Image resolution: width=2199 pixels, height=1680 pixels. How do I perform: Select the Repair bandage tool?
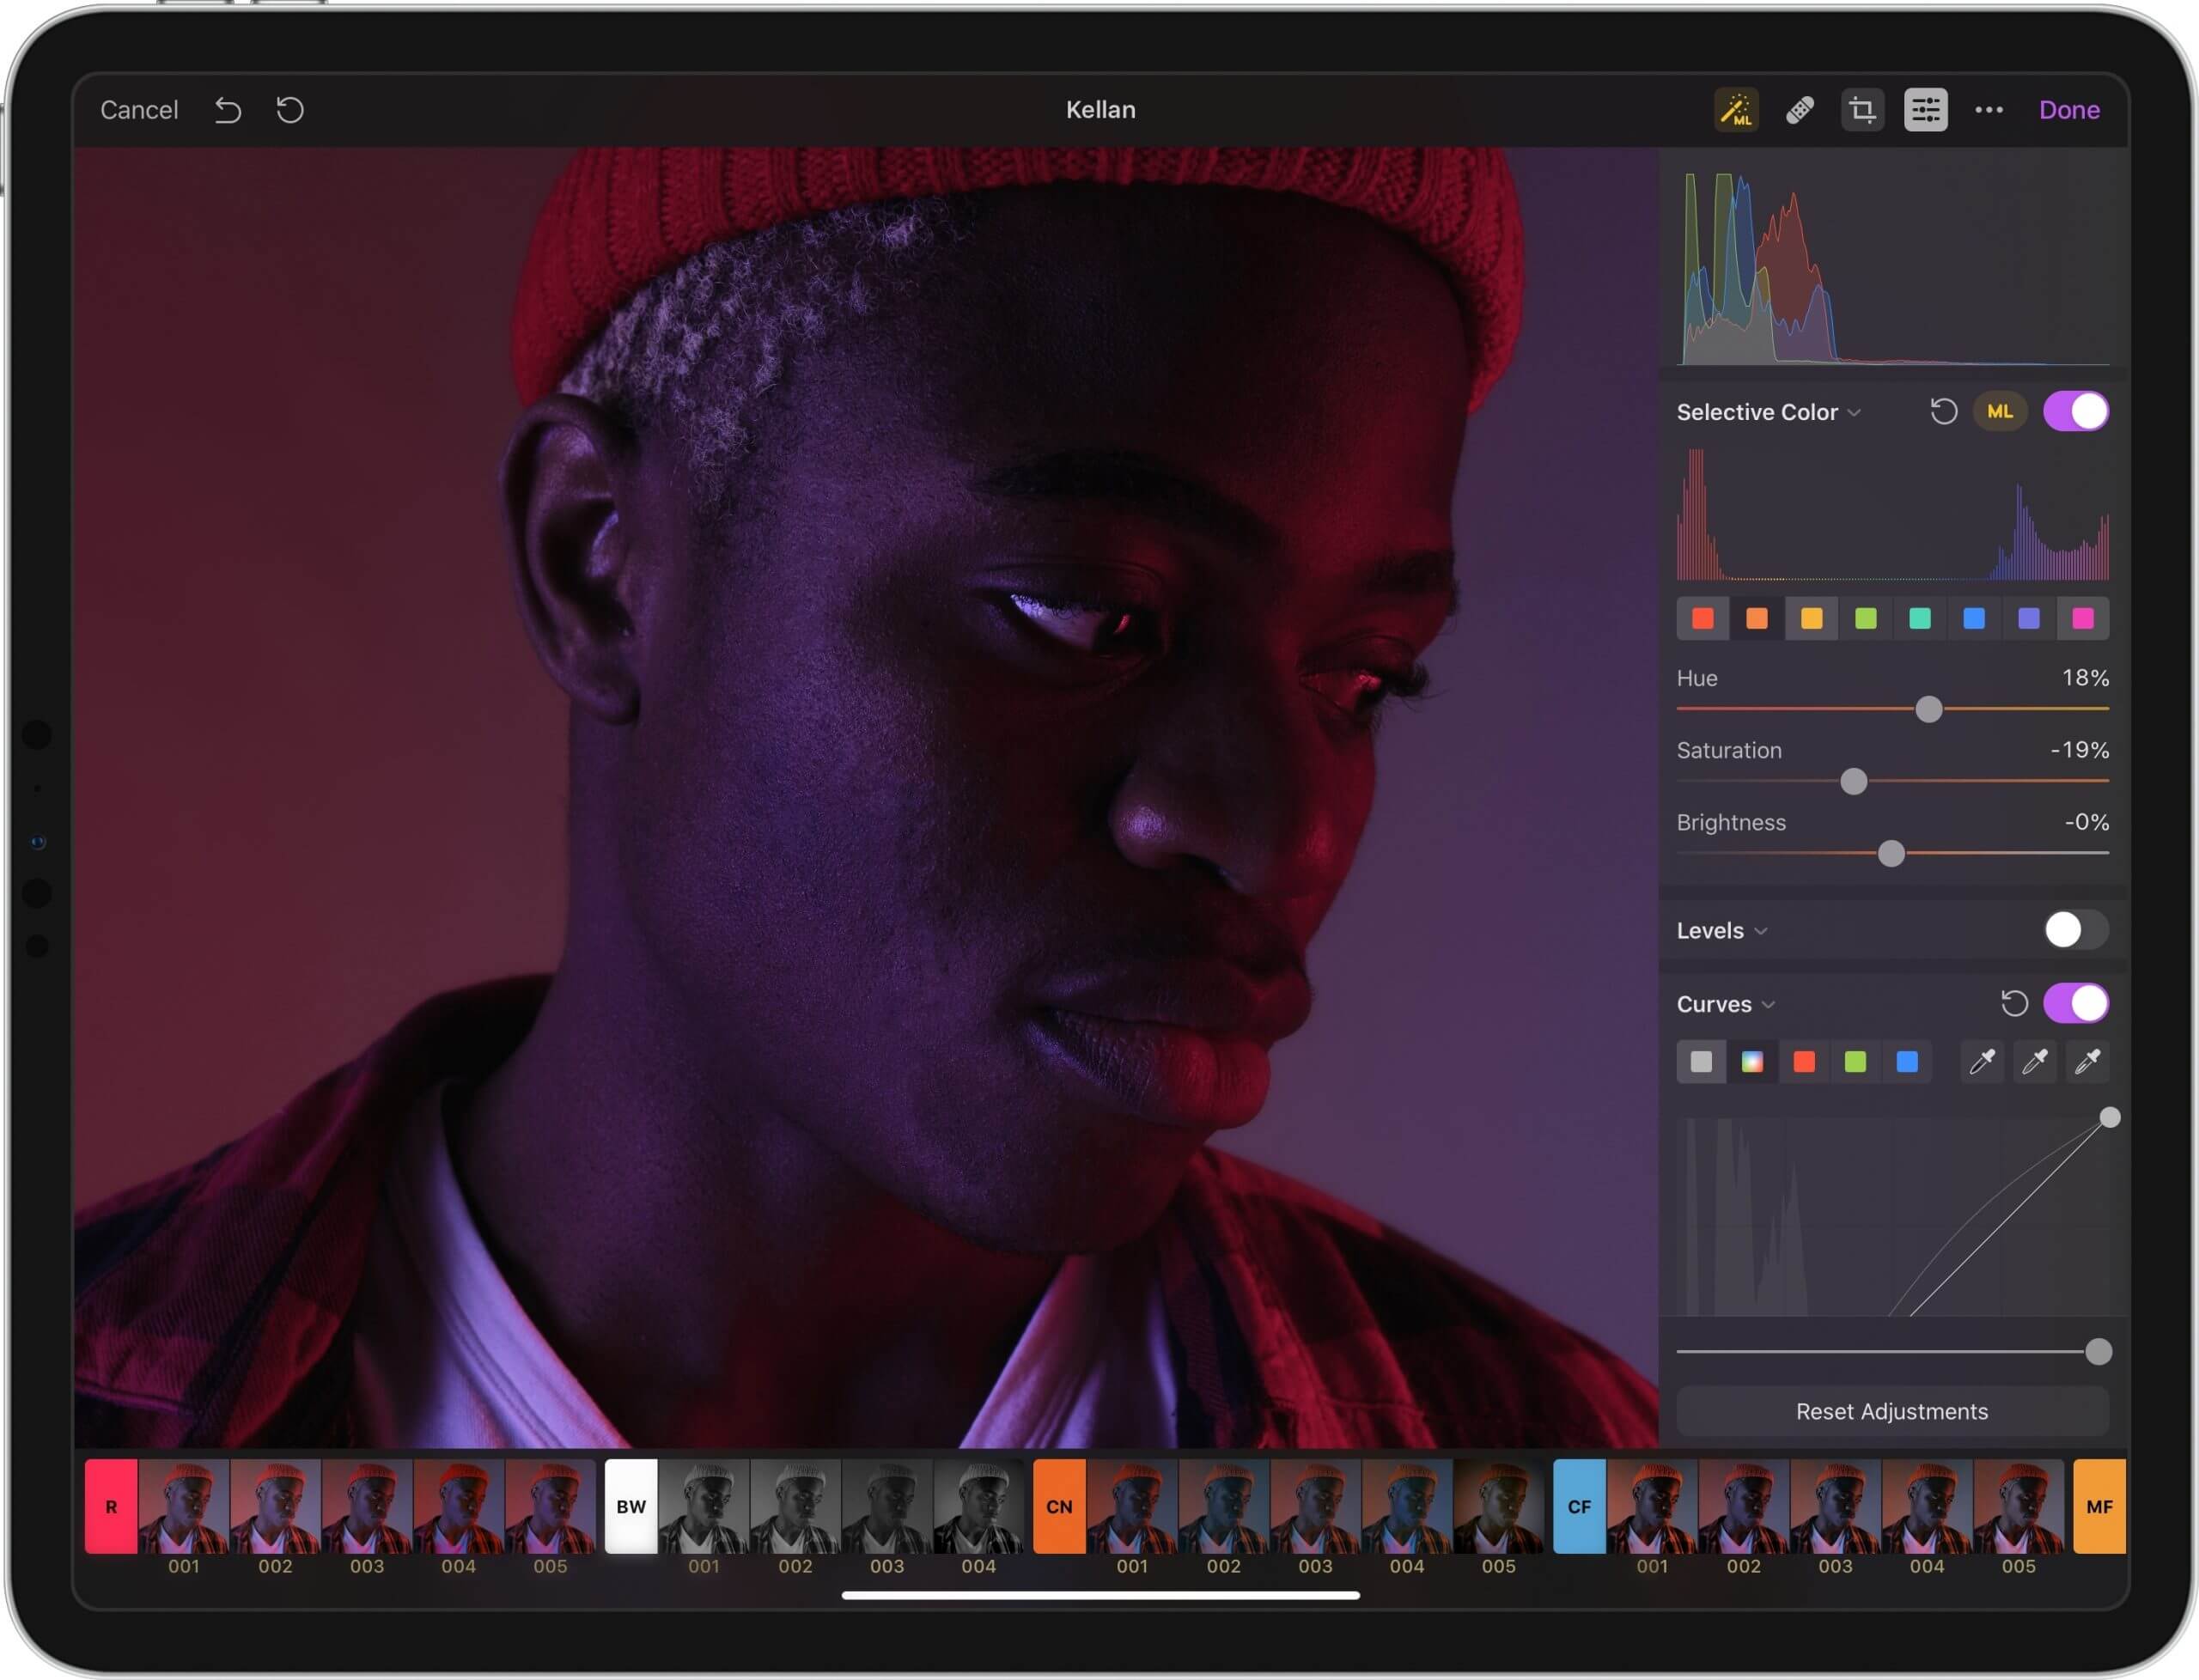[x=1799, y=110]
